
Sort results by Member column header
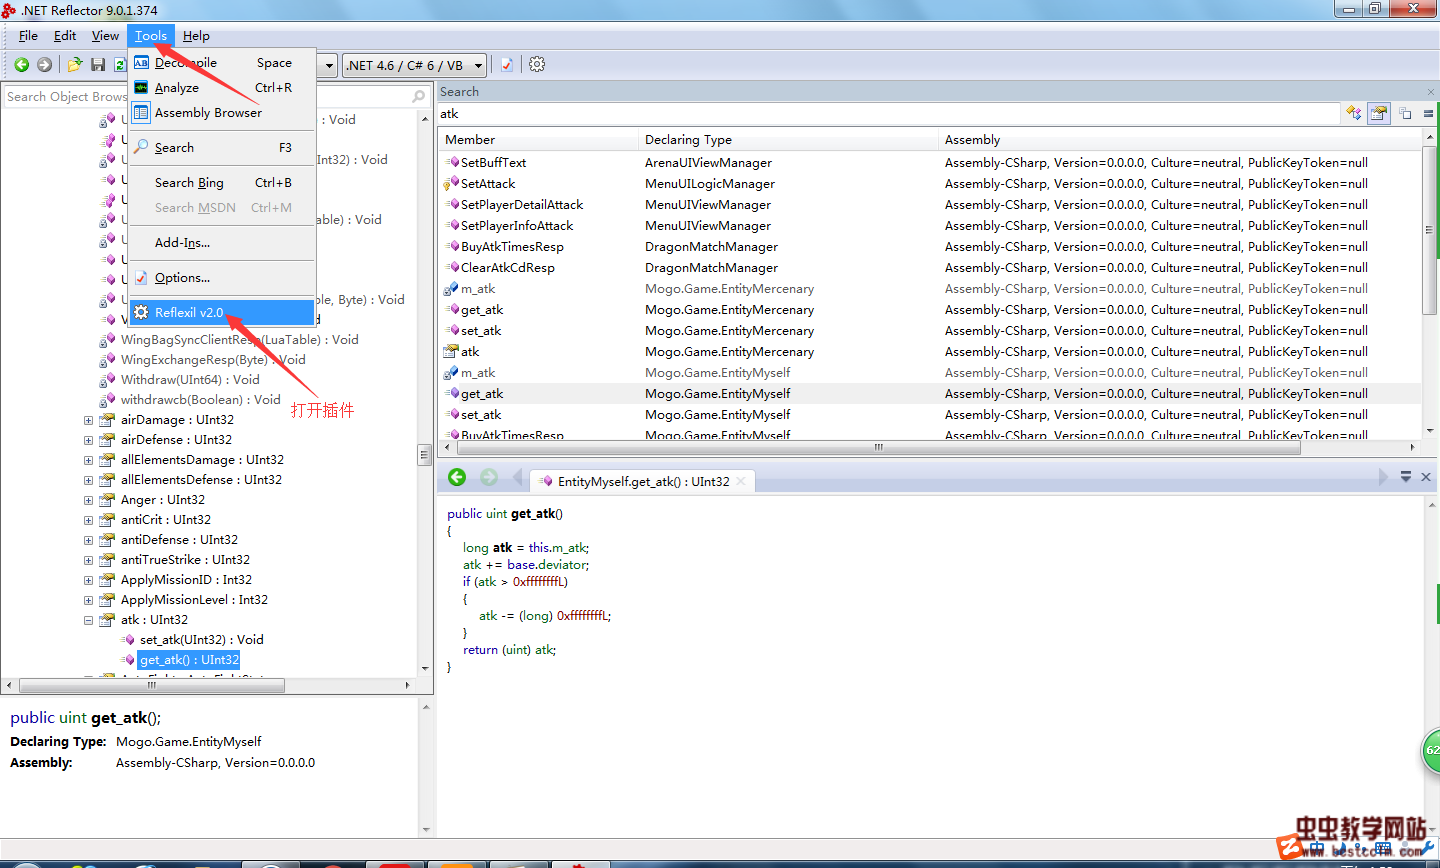point(538,140)
